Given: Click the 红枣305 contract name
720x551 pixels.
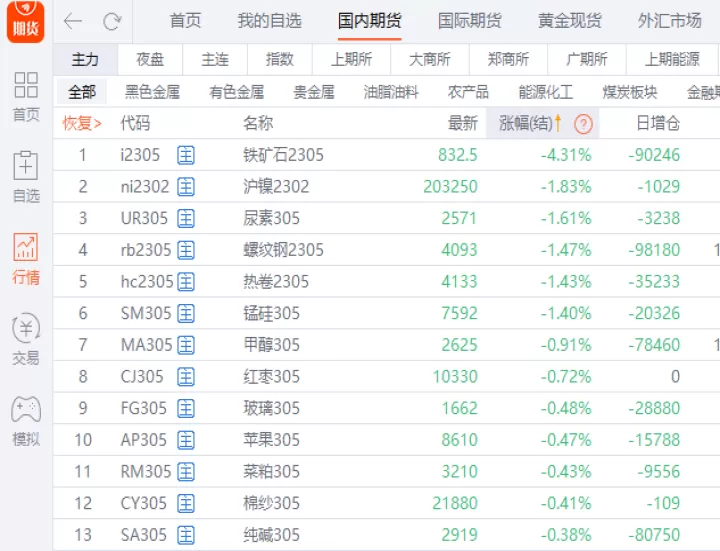Looking at the screenshot, I should point(271,377).
